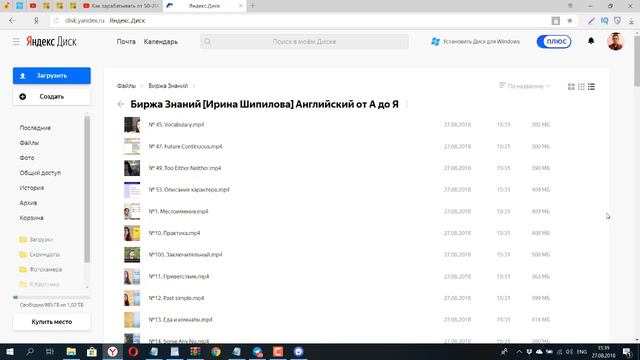Open Opera browser from taskbar
Image resolution: width=640 pixels, height=360 pixels.
pyautogui.click(x=133, y=351)
